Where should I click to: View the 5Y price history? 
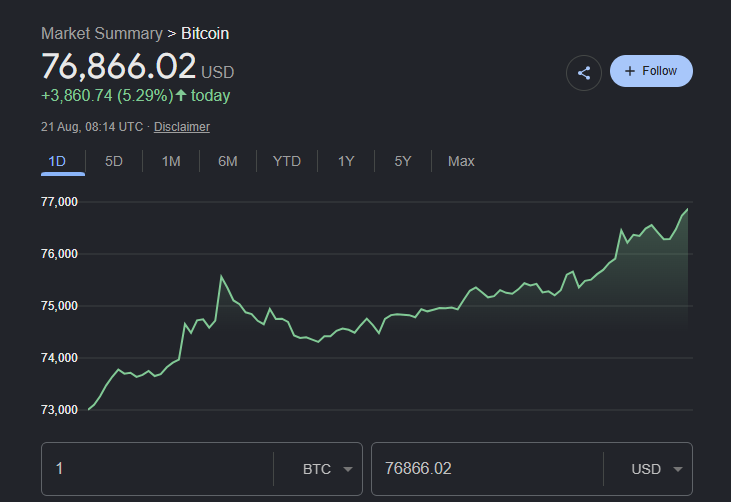[403, 161]
